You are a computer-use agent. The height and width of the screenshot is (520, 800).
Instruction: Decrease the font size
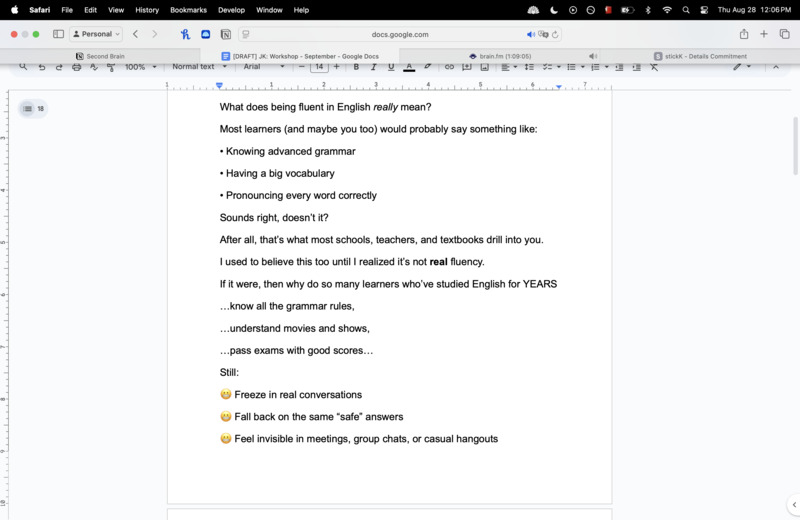[x=302, y=67]
